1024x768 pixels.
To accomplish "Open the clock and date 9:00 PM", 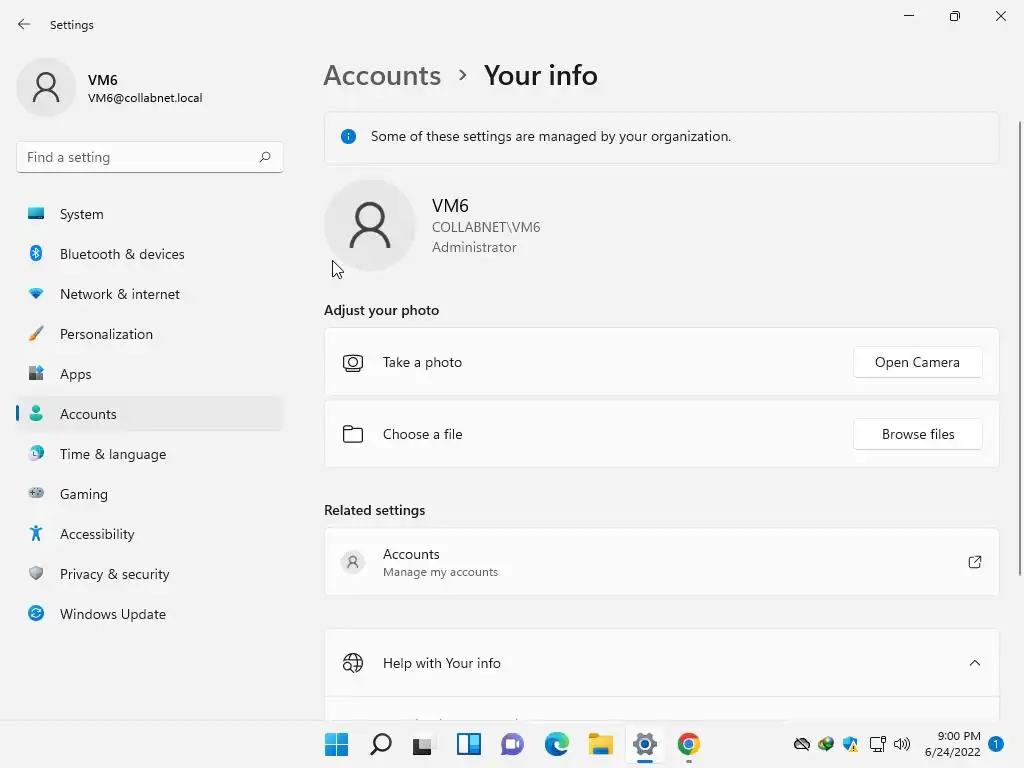I will (952, 744).
